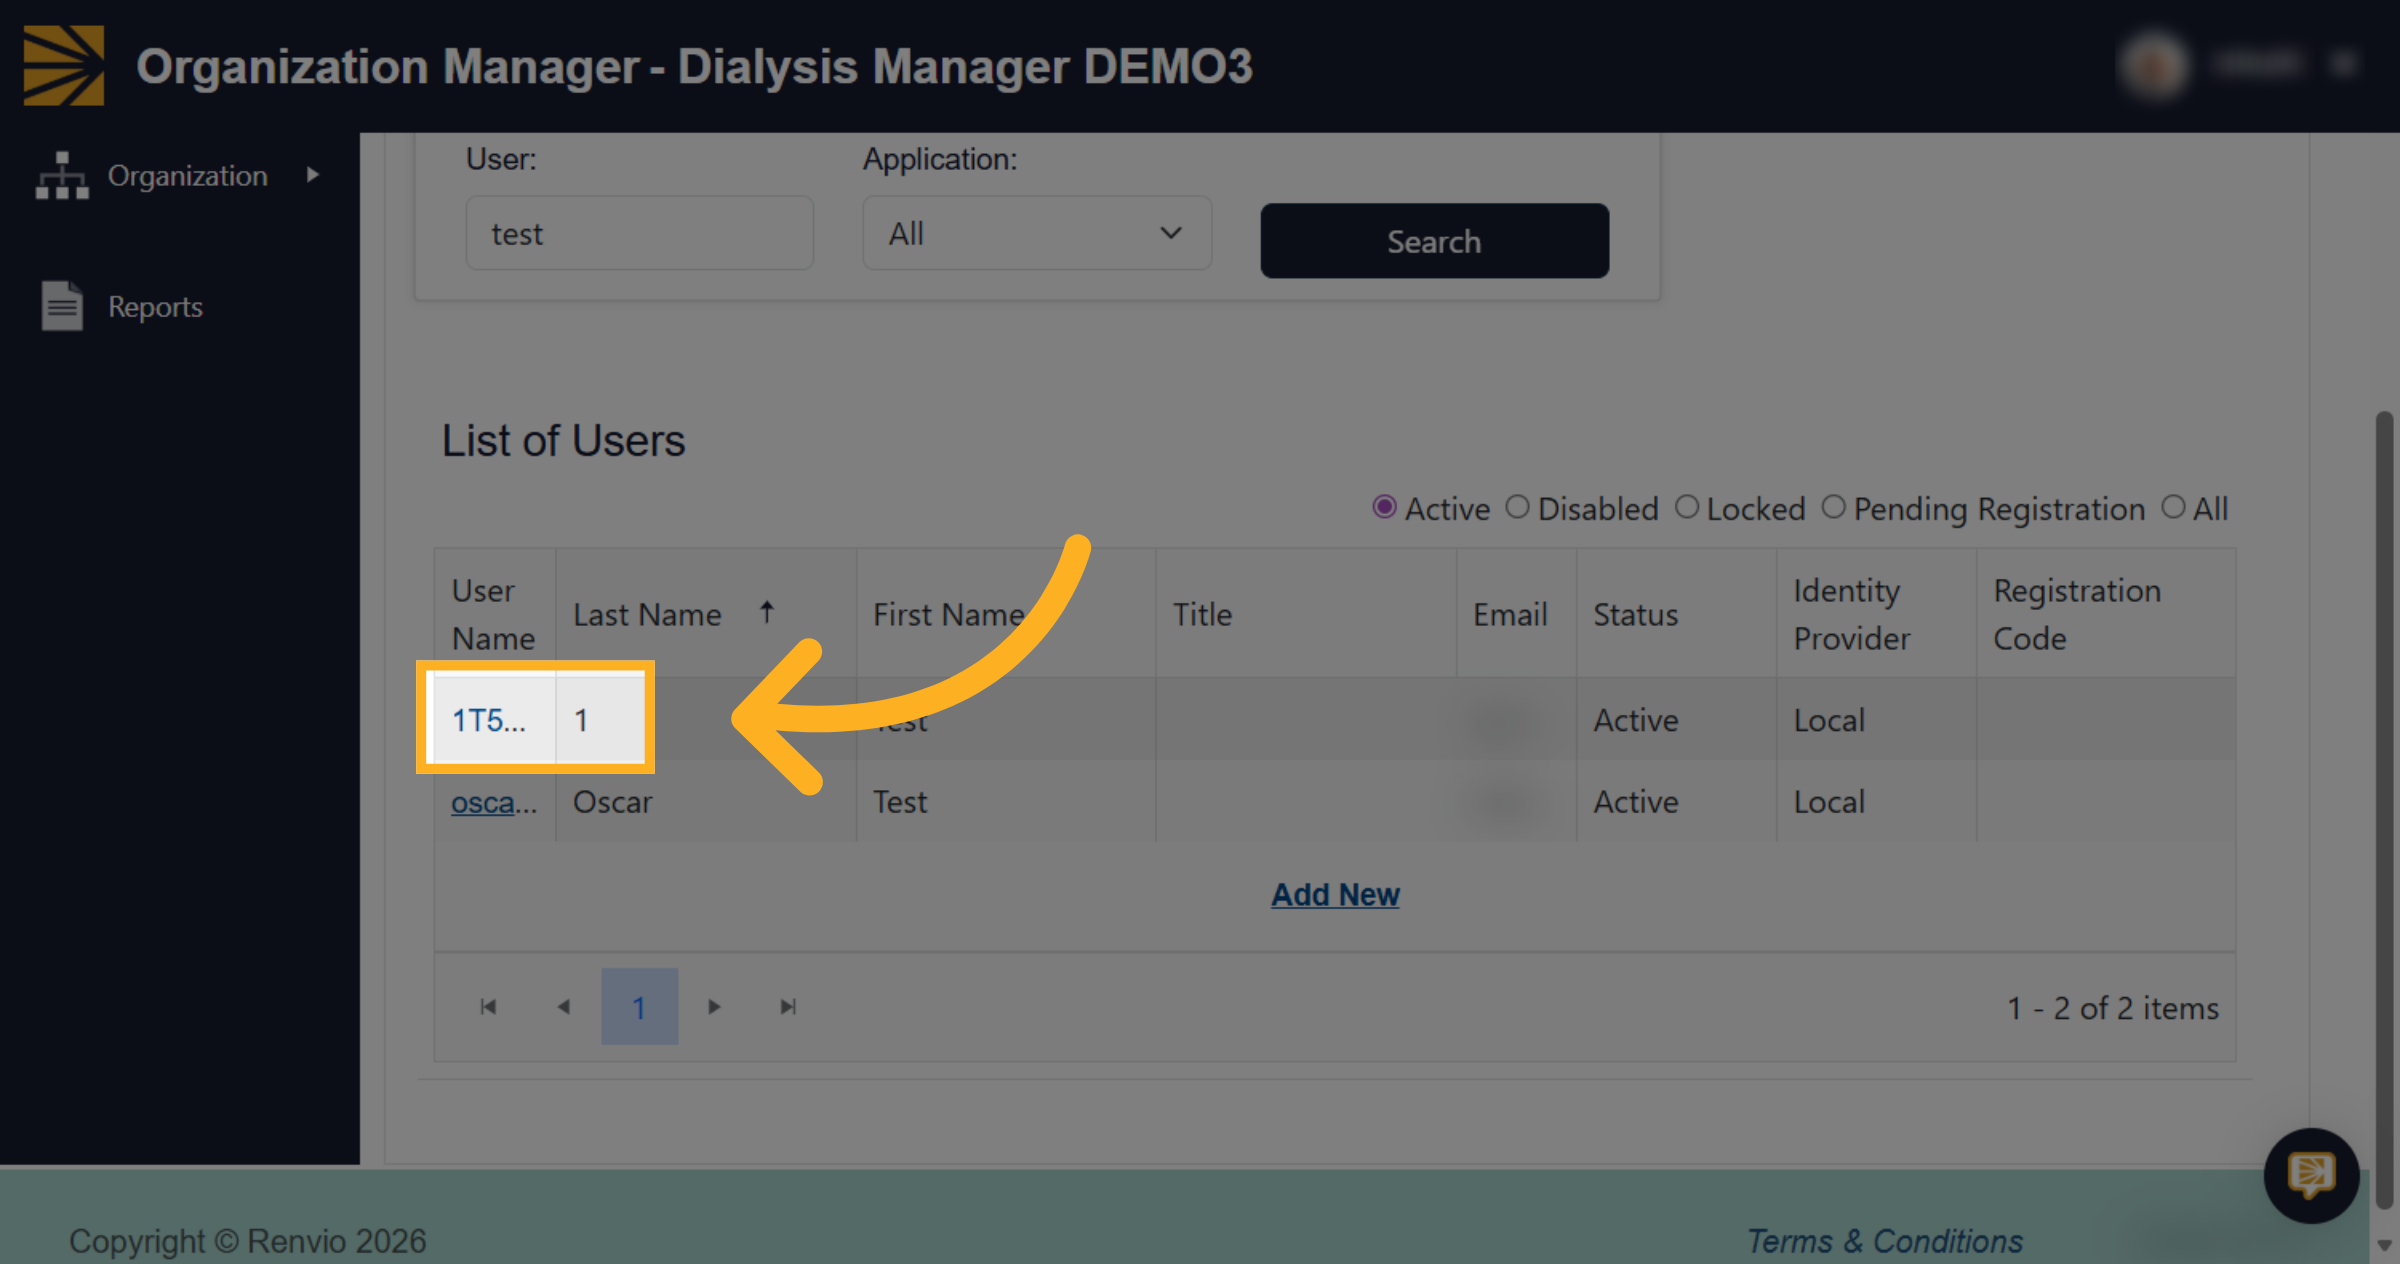Click the List of Users heading
Screen dimensions: 2400x1264
(x=563, y=441)
